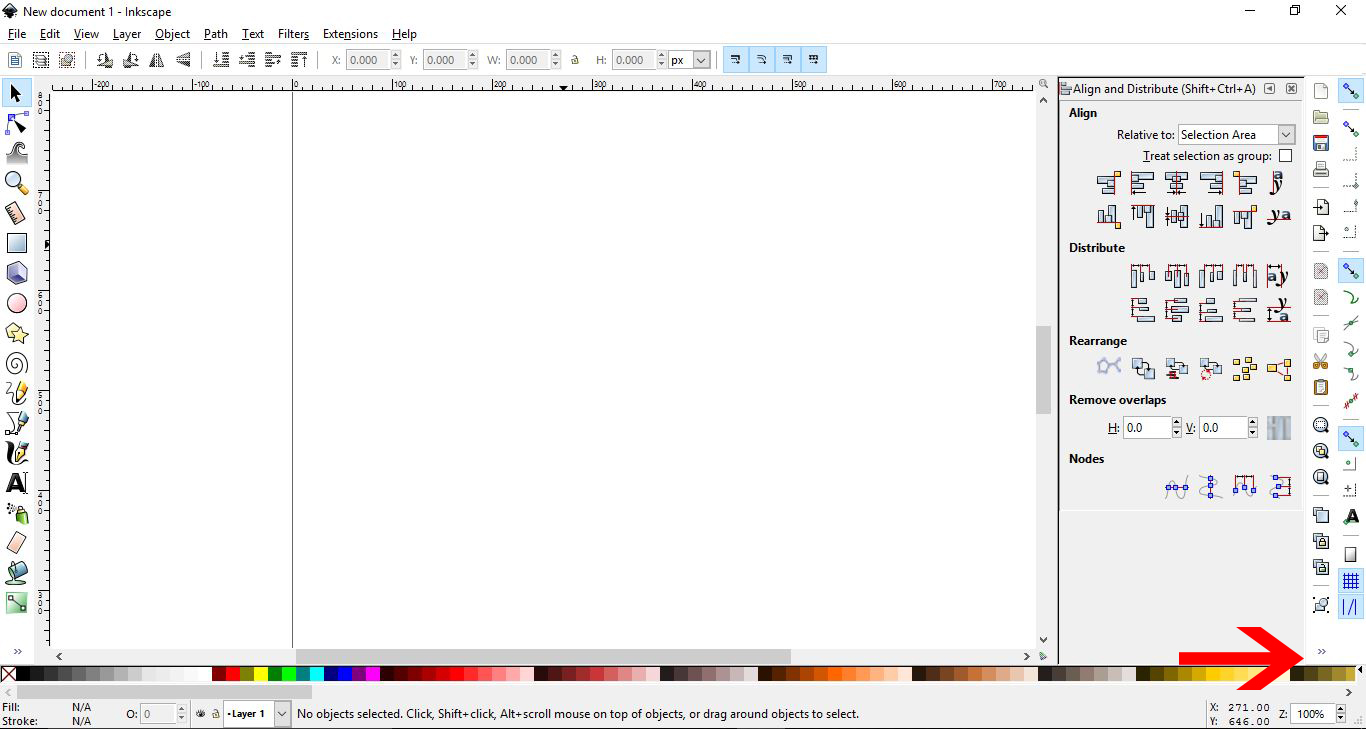Enable the Treat selection as group checkbox
Viewport: 1366px width, 729px height.
click(1286, 155)
